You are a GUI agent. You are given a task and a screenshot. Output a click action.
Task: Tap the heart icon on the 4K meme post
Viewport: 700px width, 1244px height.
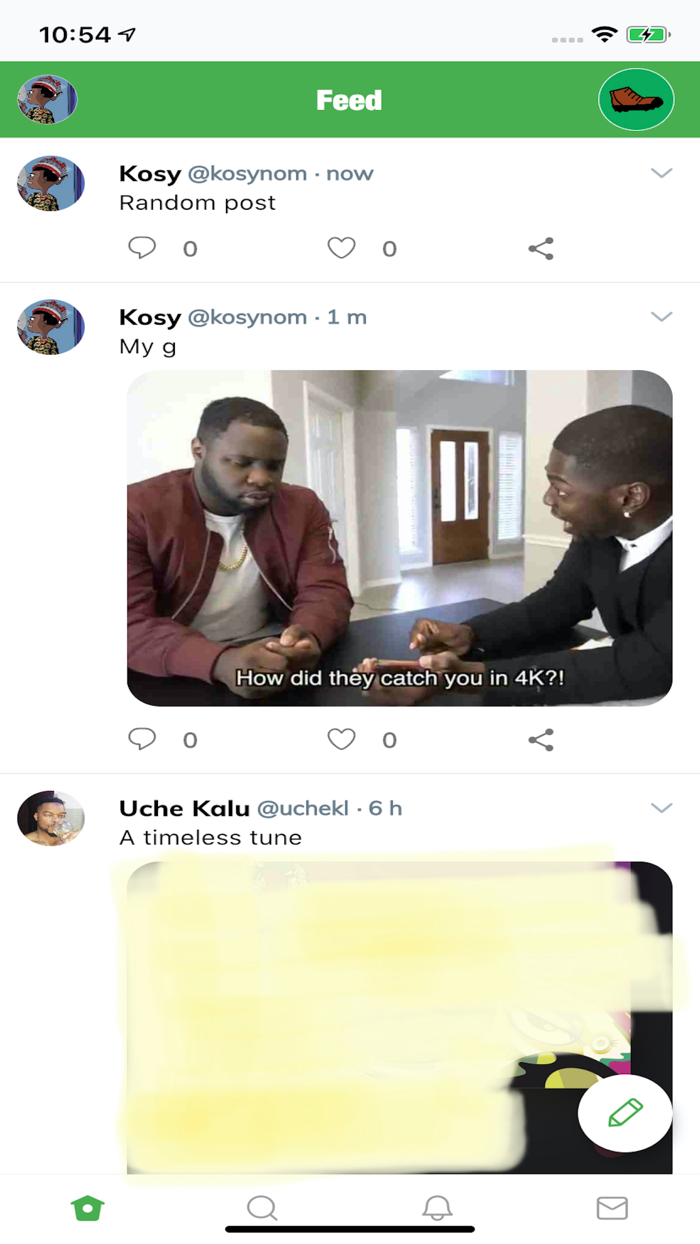pyautogui.click(x=341, y=739)
